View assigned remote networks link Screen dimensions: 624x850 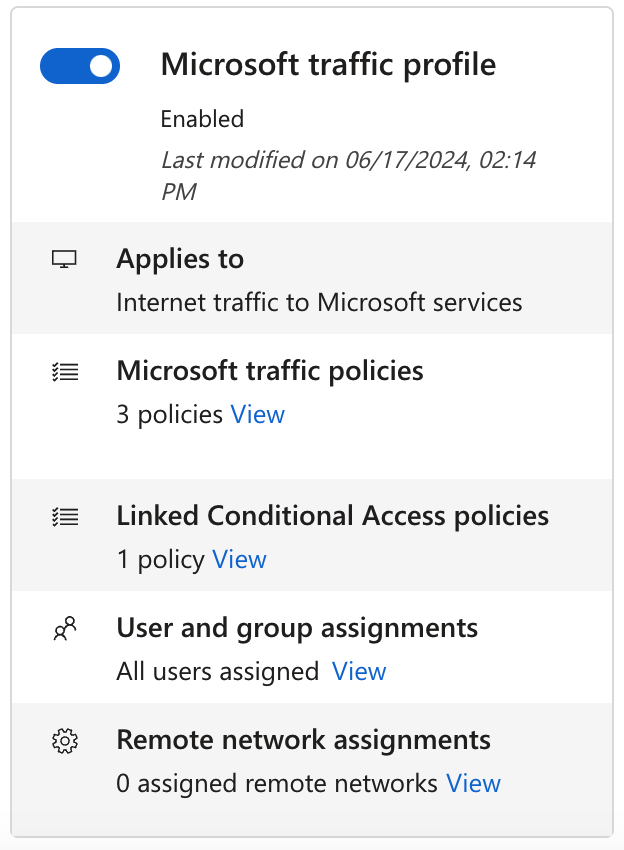473,783
